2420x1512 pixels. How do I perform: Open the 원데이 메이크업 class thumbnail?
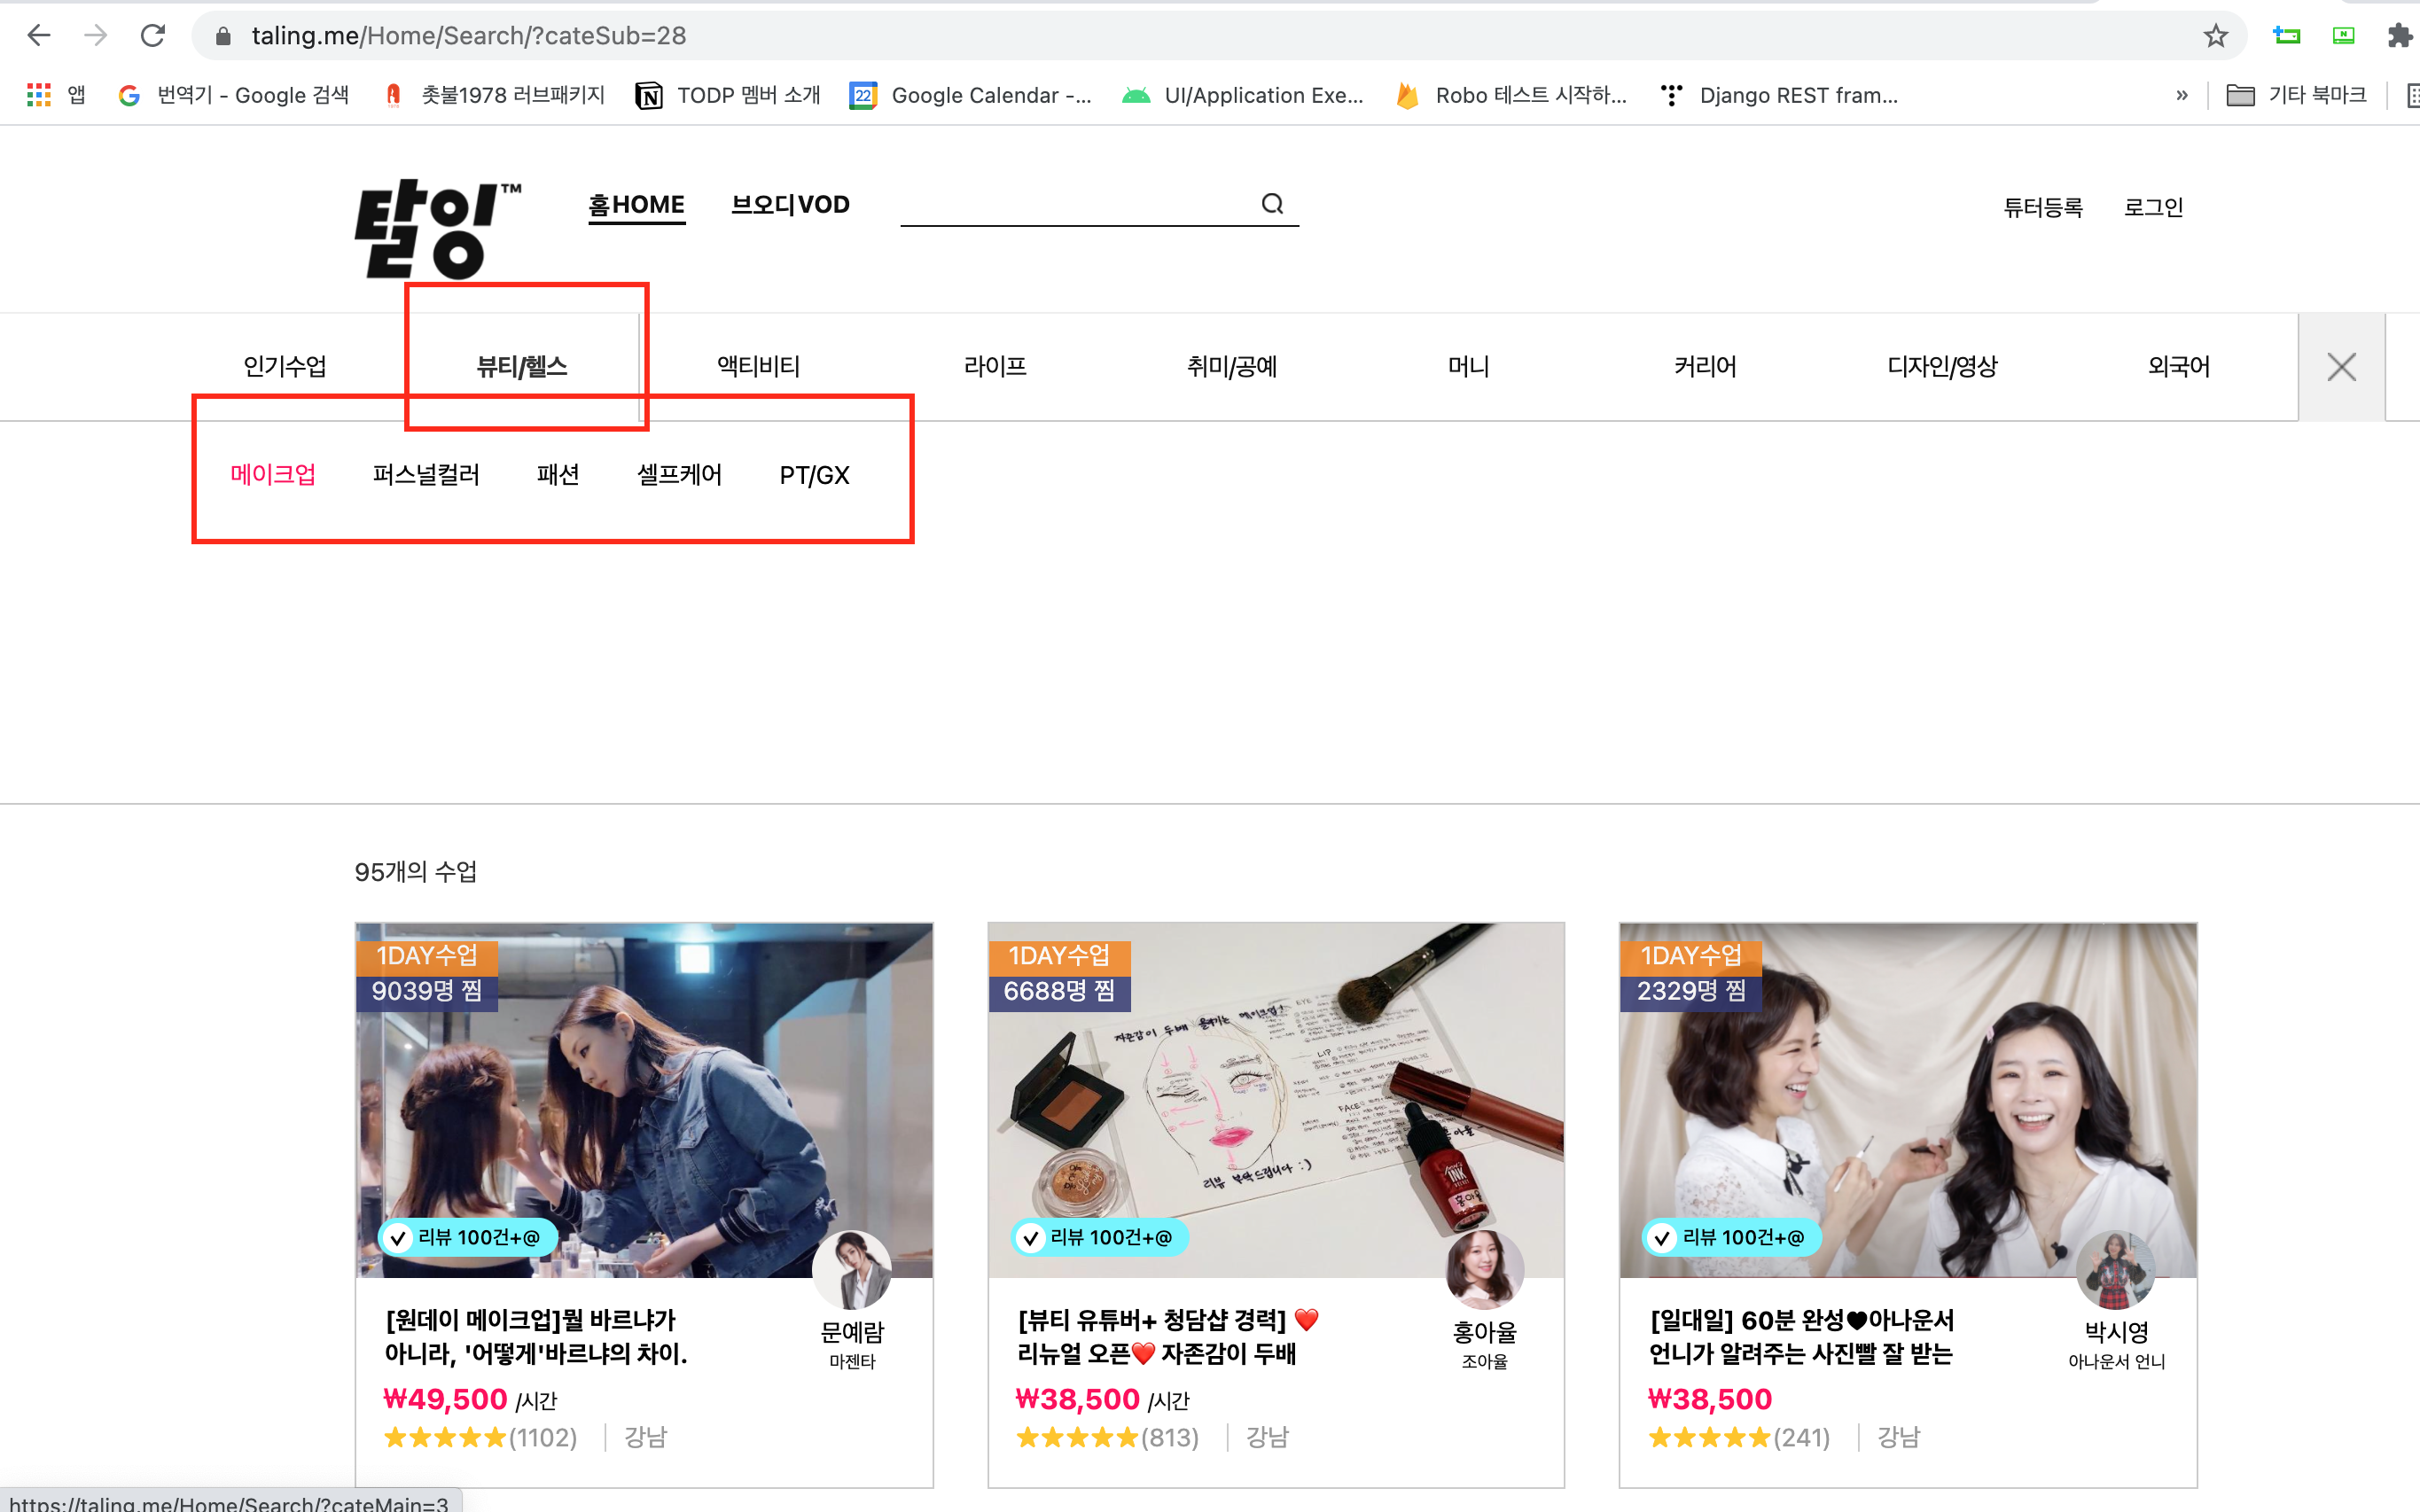644,1100
